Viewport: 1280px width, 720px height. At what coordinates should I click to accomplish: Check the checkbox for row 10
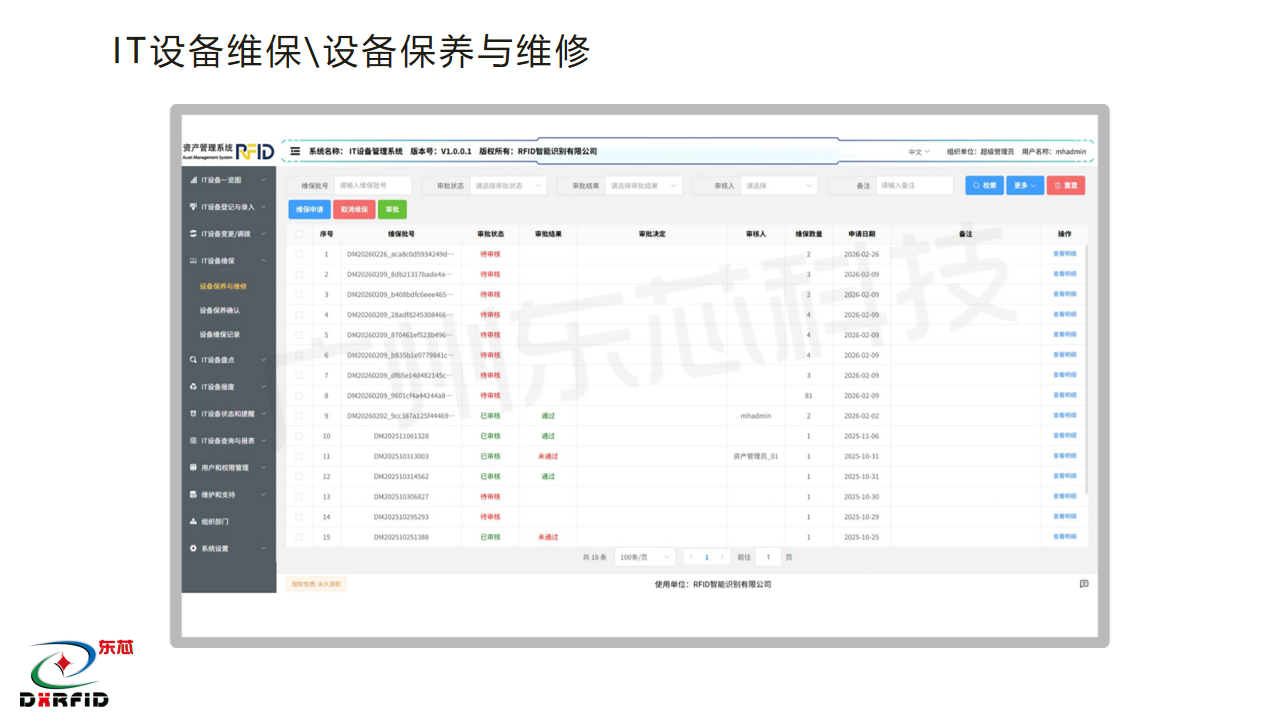pyautogui.click(x=298, y=436)
